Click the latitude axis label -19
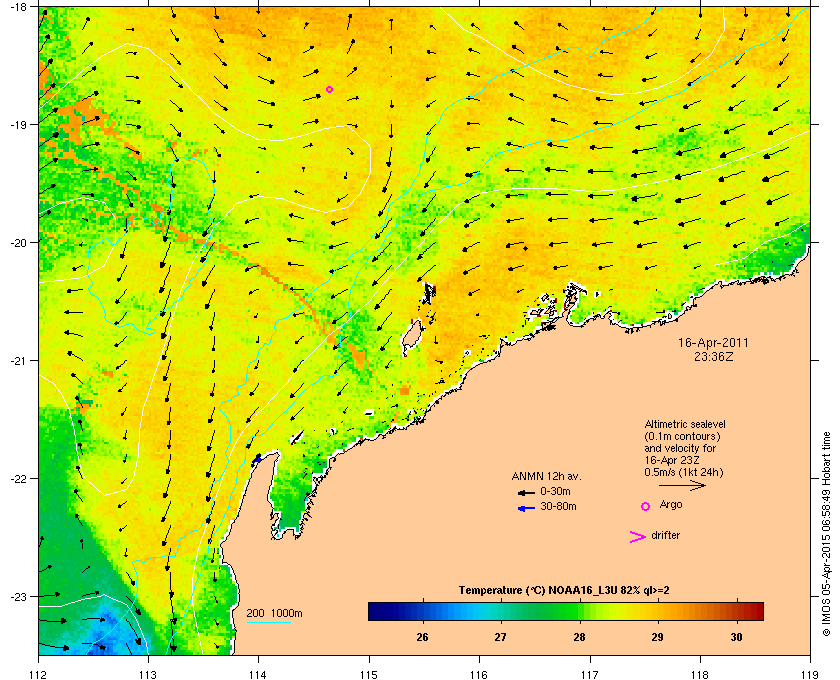 pos(18,125)
